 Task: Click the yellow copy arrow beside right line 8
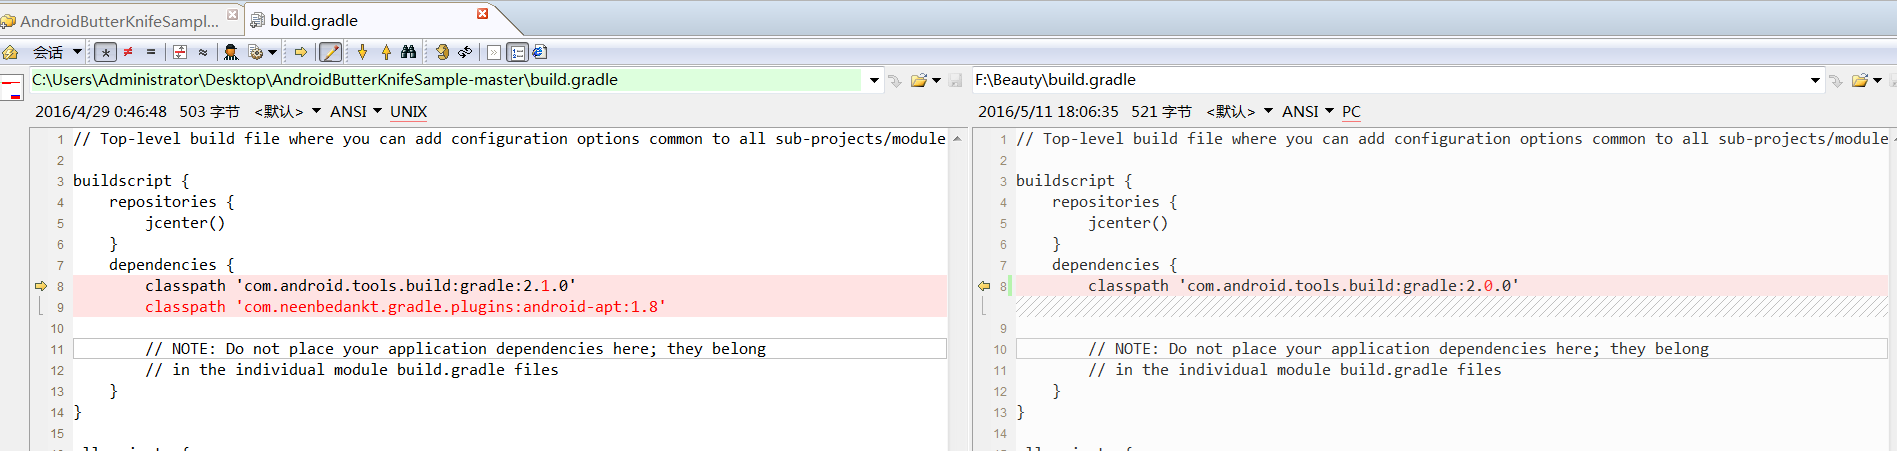pos(984,286)
